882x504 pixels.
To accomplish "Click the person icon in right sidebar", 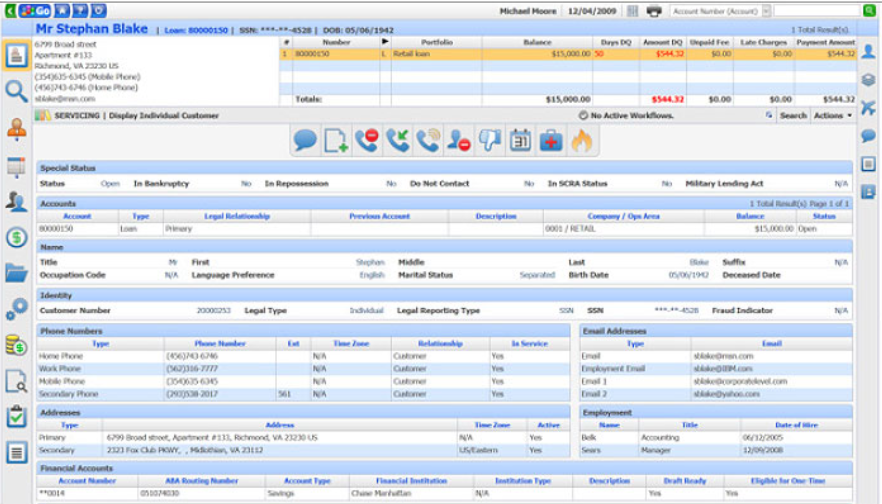I will point(868,52).
